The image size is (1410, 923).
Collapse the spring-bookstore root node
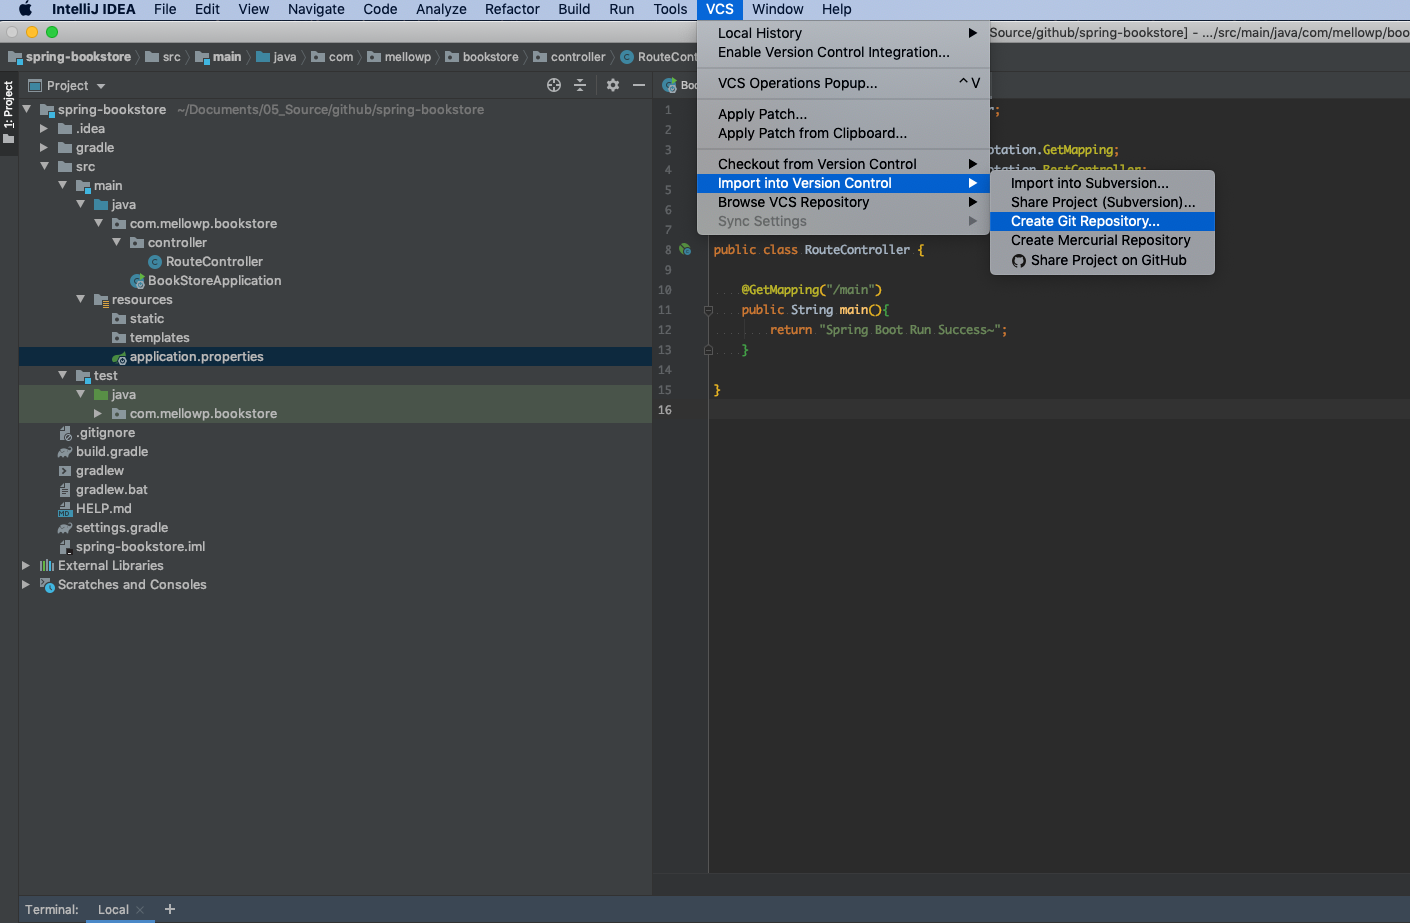click(27, 110)
